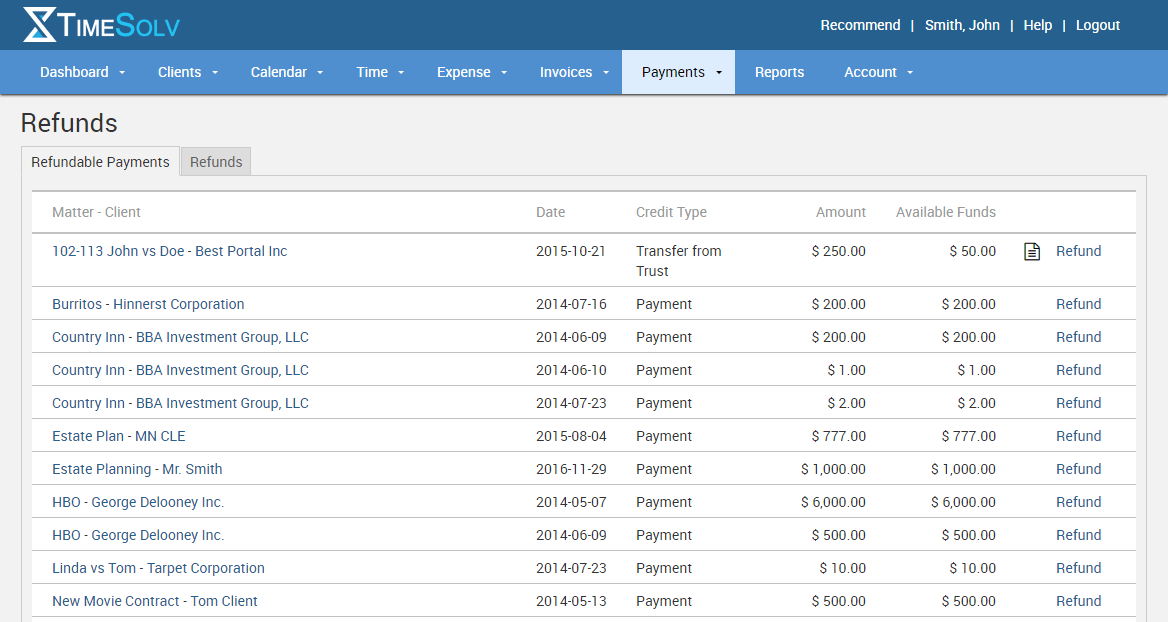1168x622 pixels.
Task: Click the Smith, John account name
Action: [x=962, y=24]
